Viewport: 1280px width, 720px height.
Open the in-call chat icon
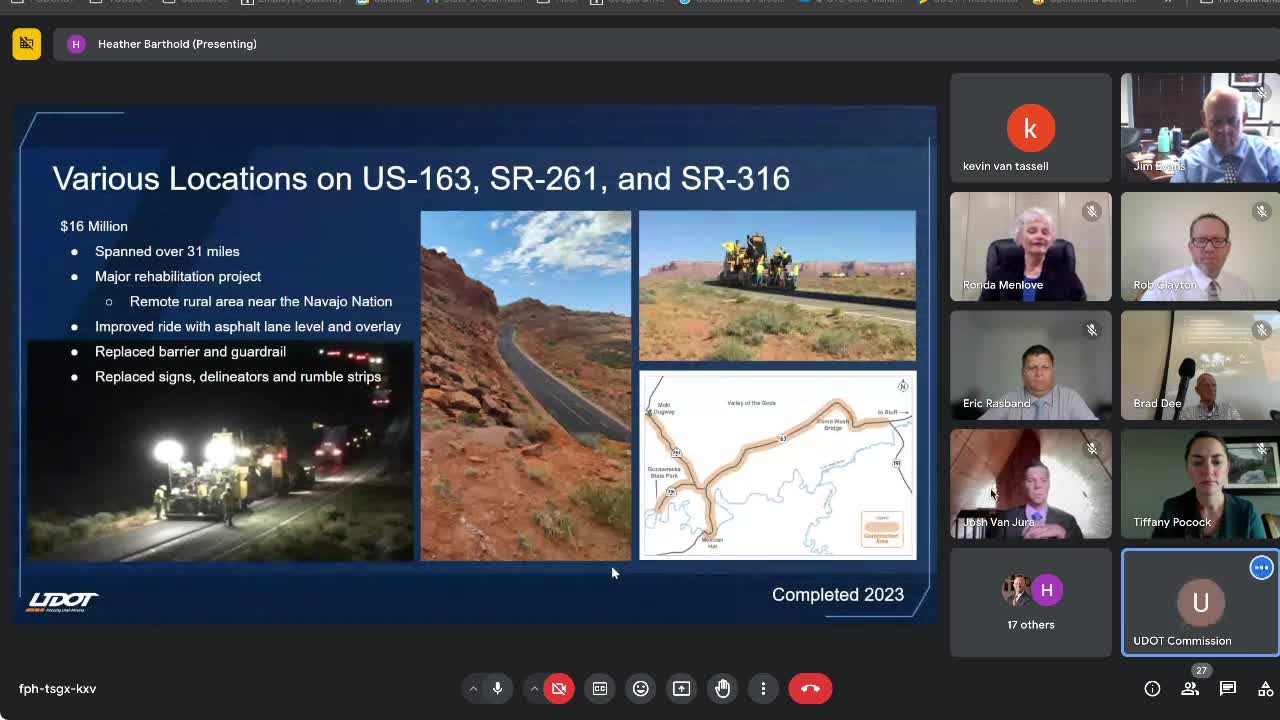[x=1227, y=688]
